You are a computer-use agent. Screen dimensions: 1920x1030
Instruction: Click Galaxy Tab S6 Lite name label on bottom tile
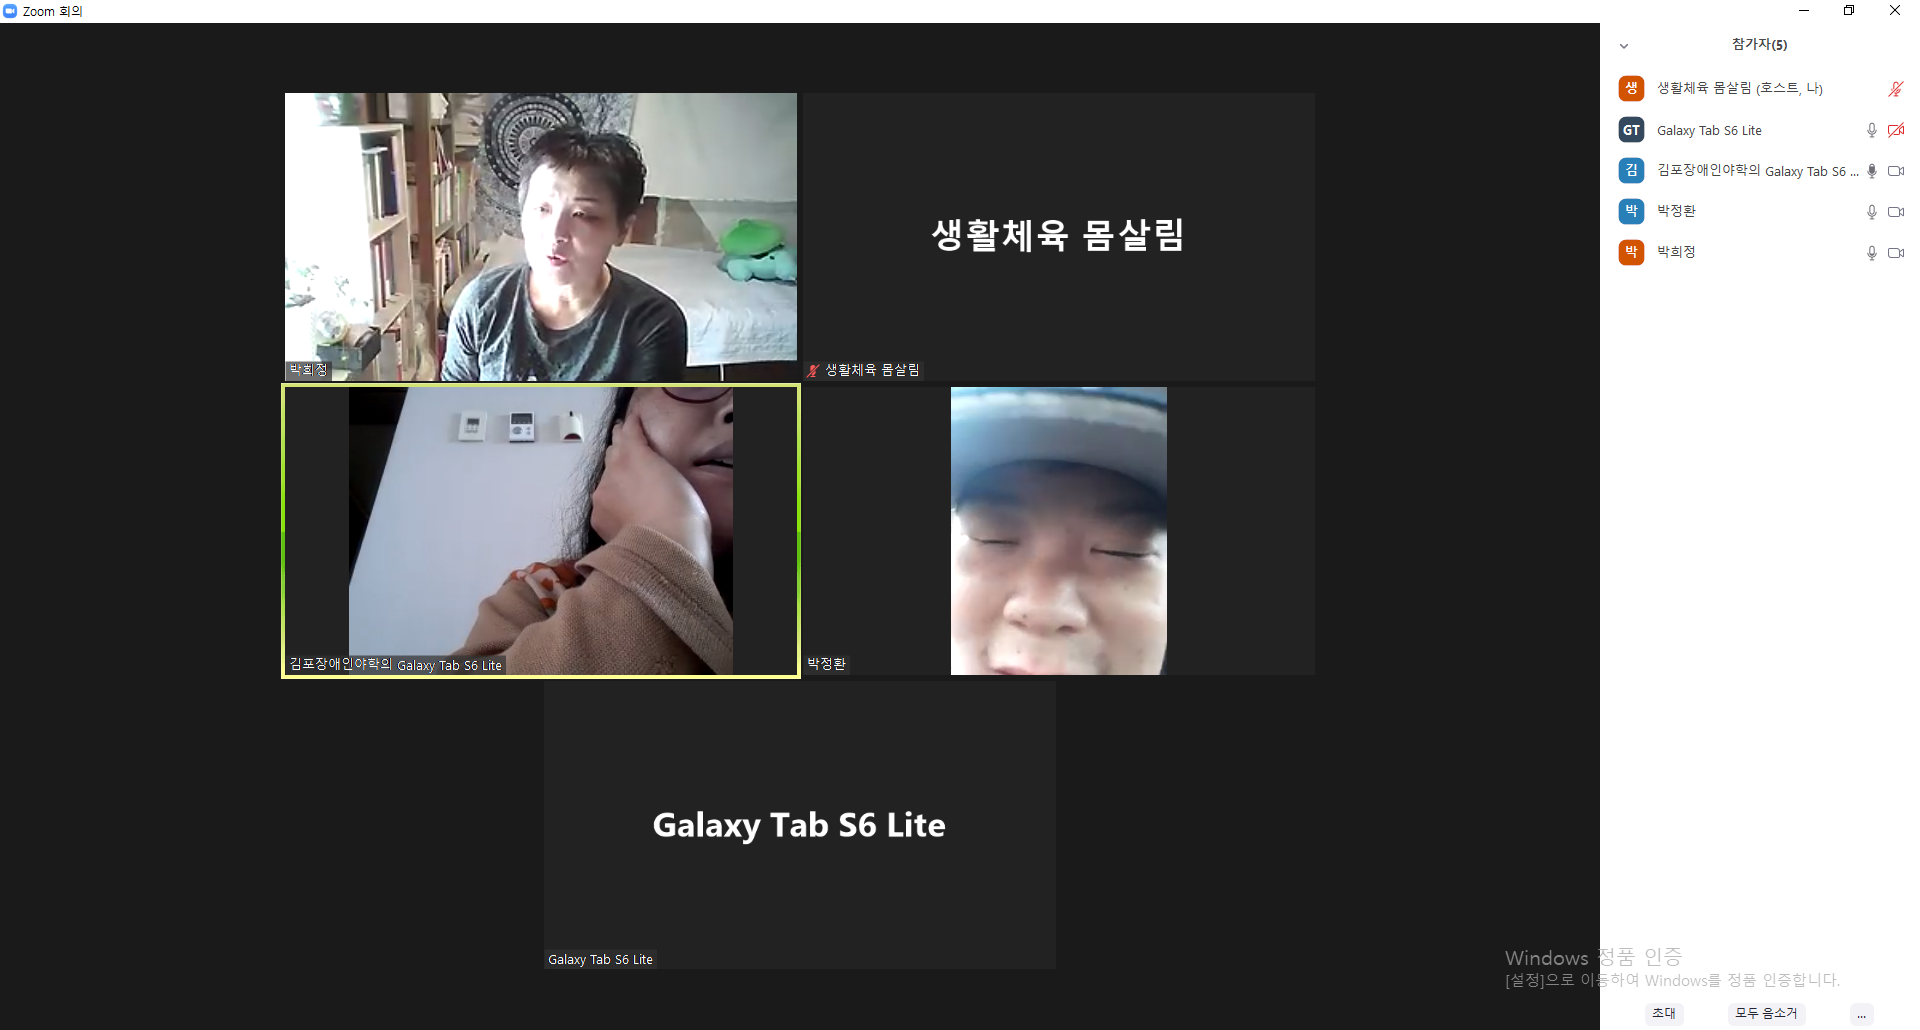[600, 959]
